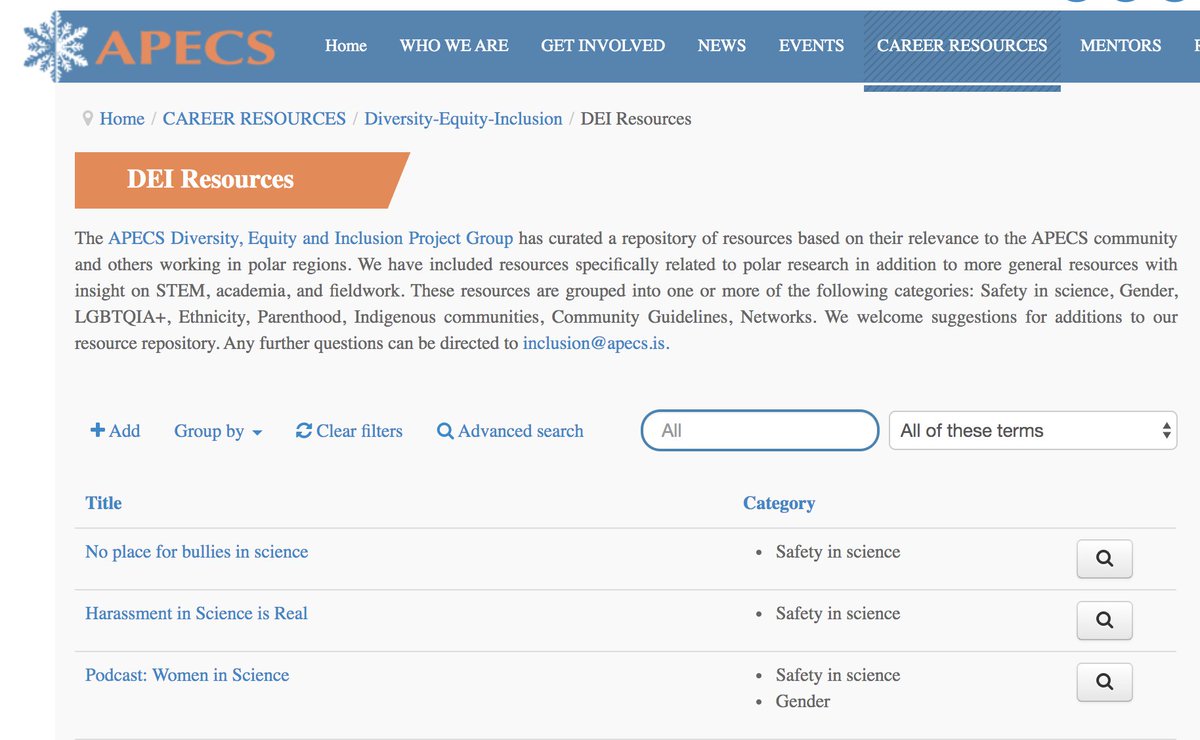
Task: Open the Group by dropdown
Action: point(218,431)
